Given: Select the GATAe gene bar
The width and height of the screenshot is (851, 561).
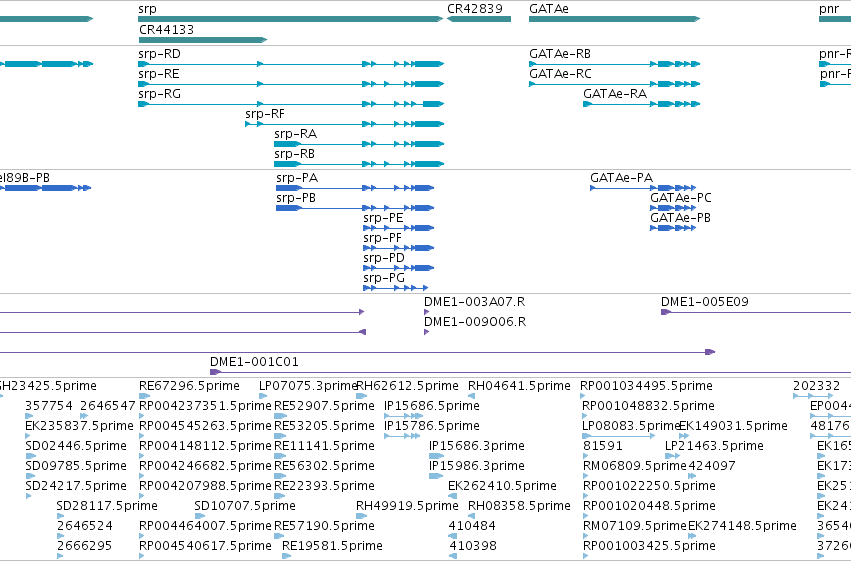Looking at the screenshot, I should tap(614, 19).
